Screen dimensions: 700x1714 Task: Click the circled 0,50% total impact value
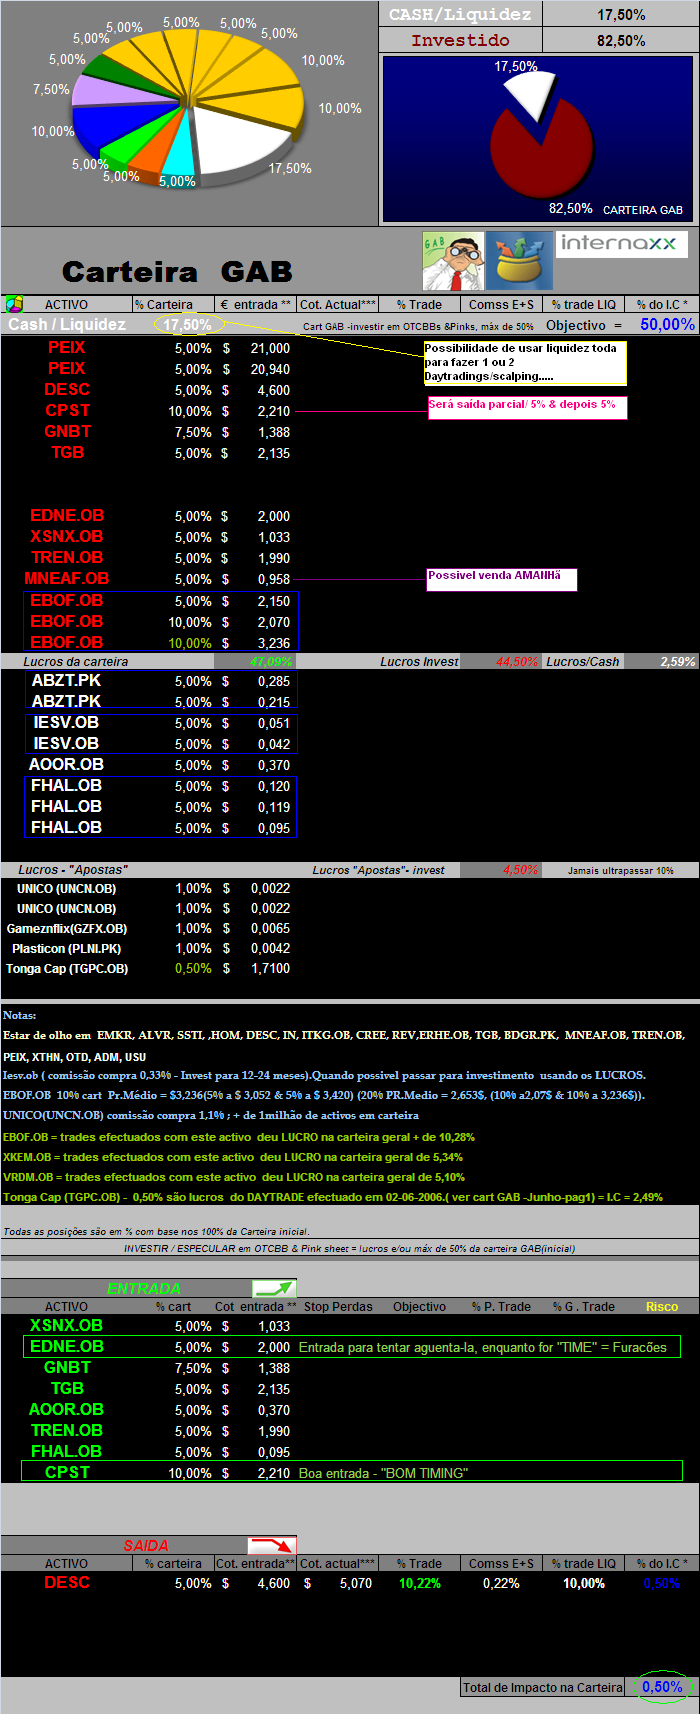pos(662,1686)
